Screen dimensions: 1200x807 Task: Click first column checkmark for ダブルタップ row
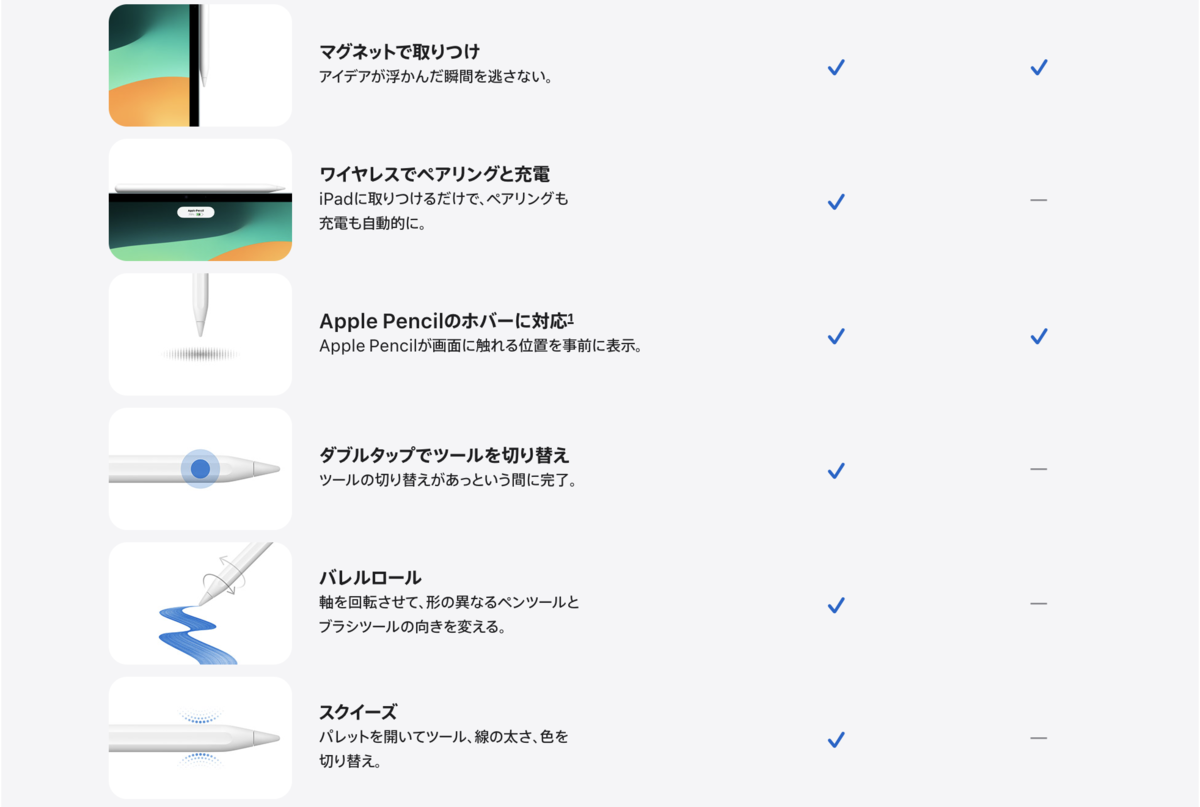tap(836, 470)
